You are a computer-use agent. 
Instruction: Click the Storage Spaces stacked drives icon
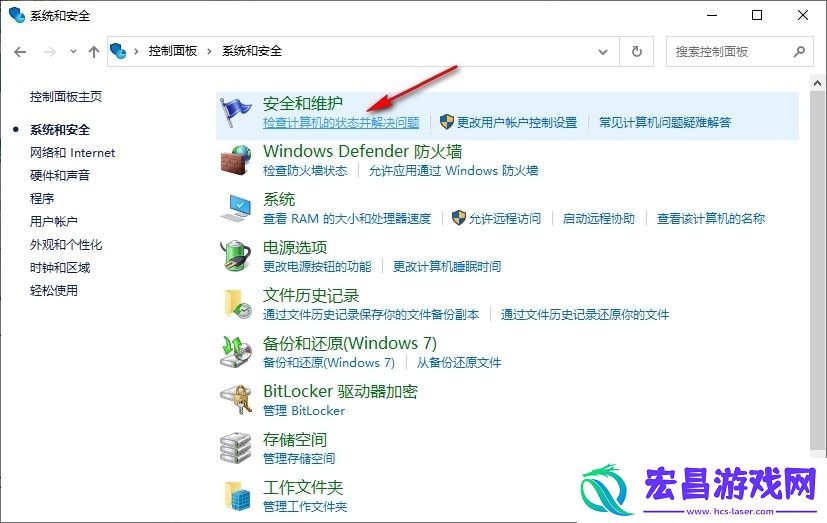[x=235, y=448]
